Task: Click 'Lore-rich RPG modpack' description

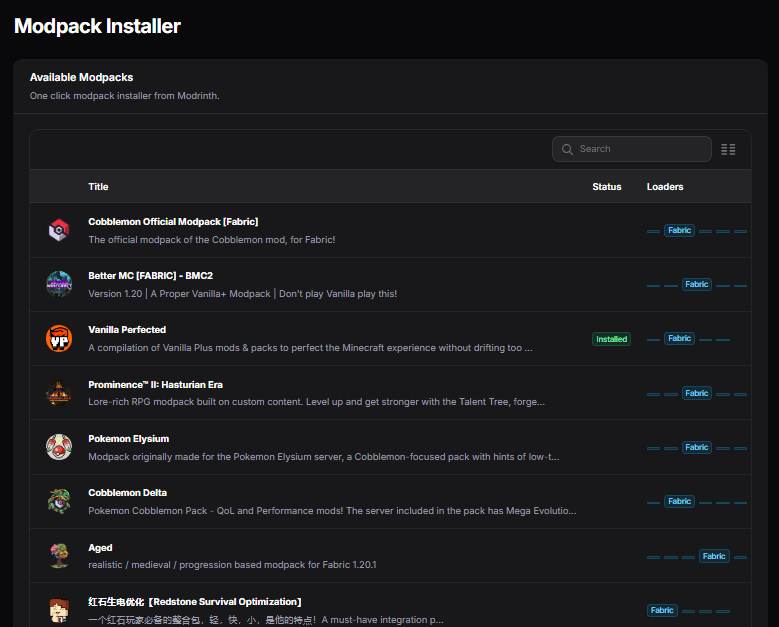Action: (x=316, y=402)
